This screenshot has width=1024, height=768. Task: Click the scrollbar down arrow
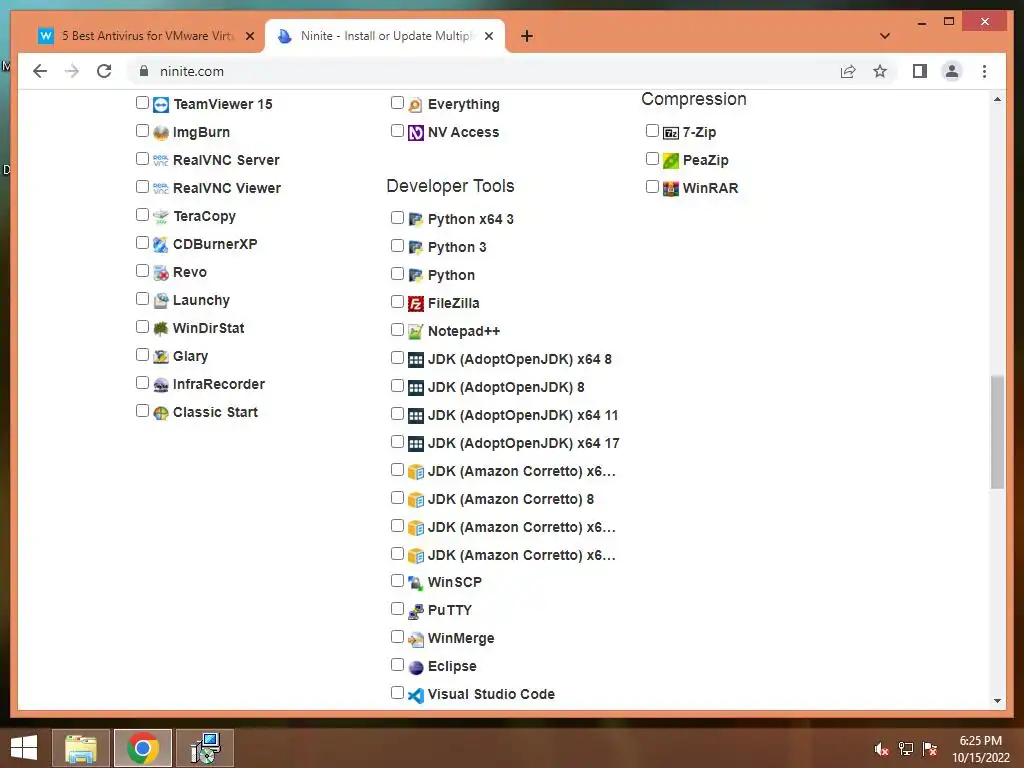[997, 701]
